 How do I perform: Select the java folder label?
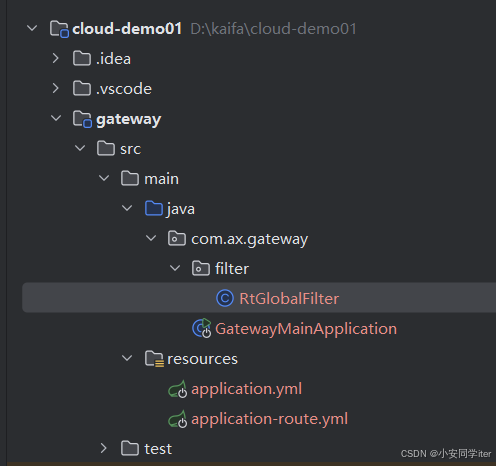[x=181, y=209]
